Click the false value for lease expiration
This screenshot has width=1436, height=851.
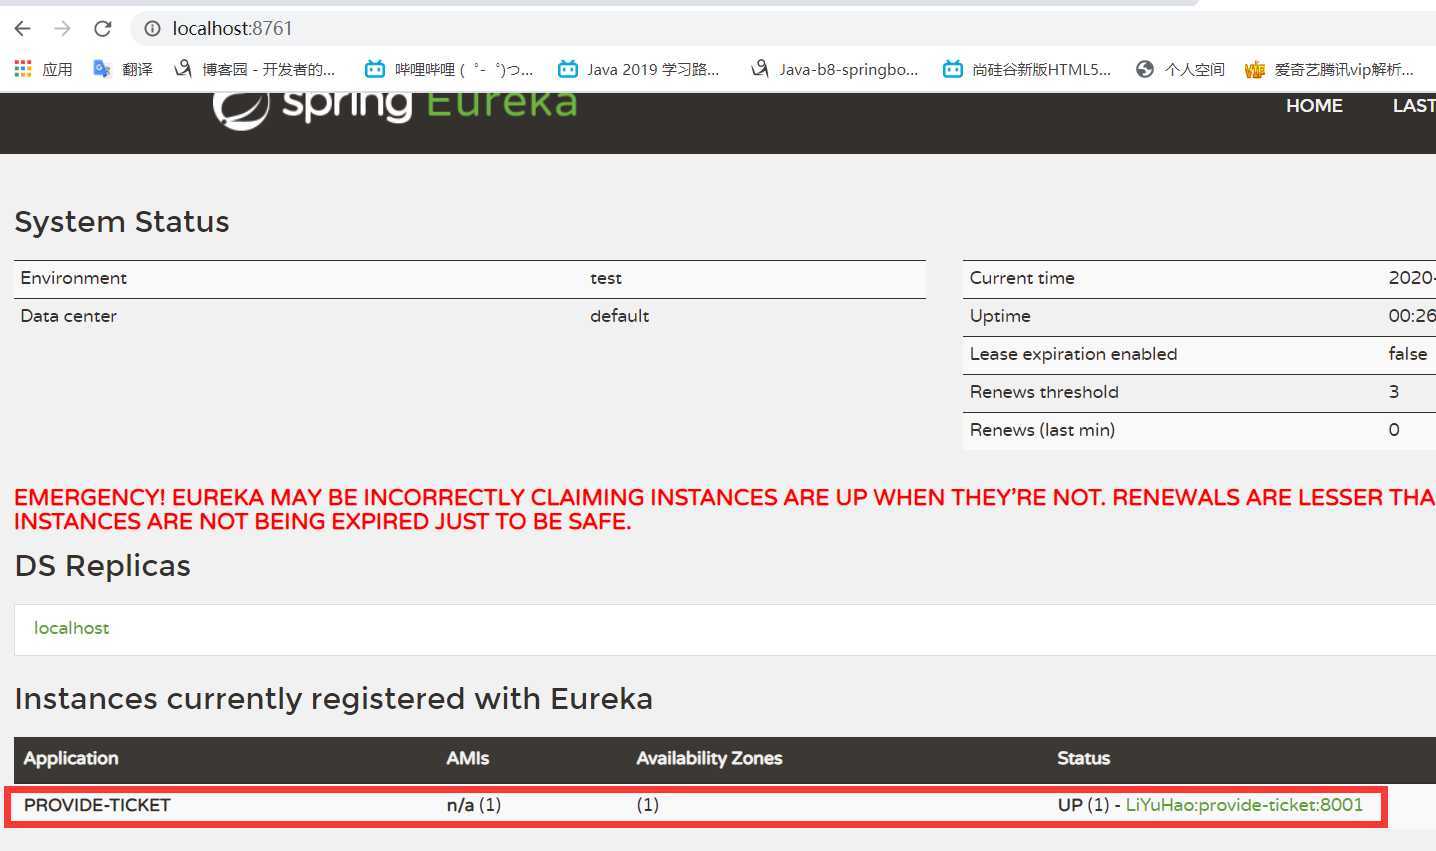(x=1408, y=354)
